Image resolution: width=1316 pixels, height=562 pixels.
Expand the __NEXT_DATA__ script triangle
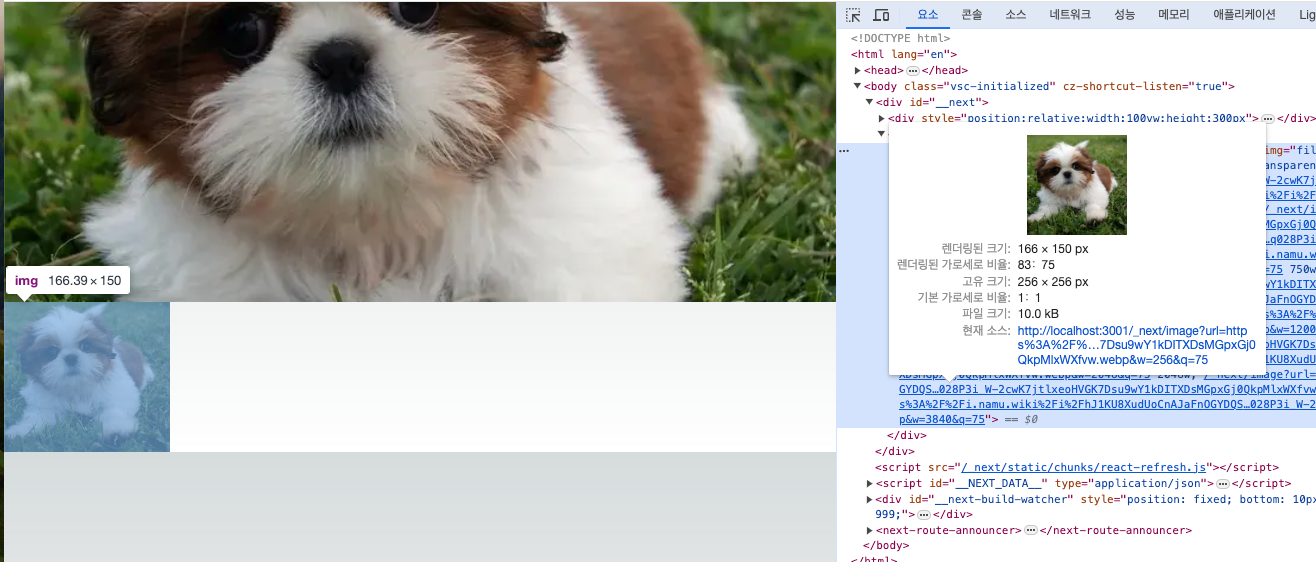(869, 483)
